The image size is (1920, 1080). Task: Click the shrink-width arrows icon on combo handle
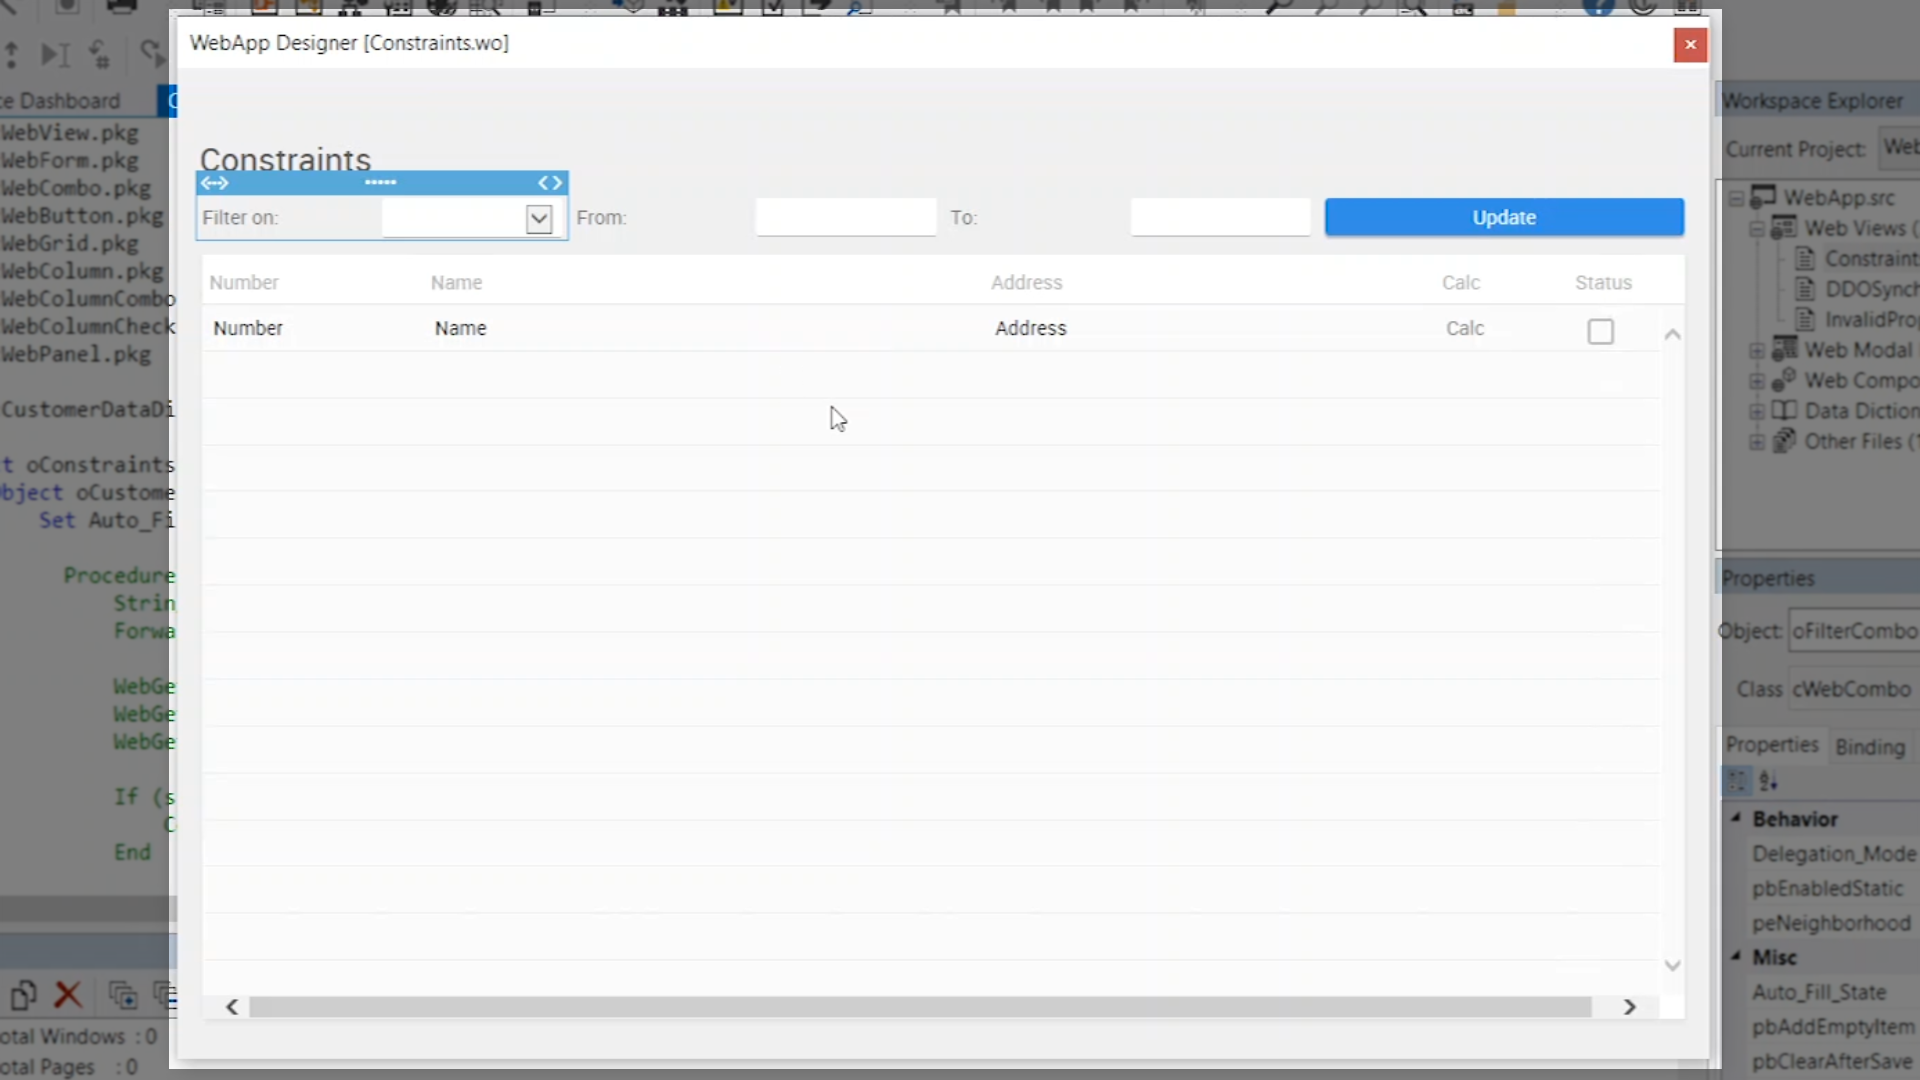(214, 183)
